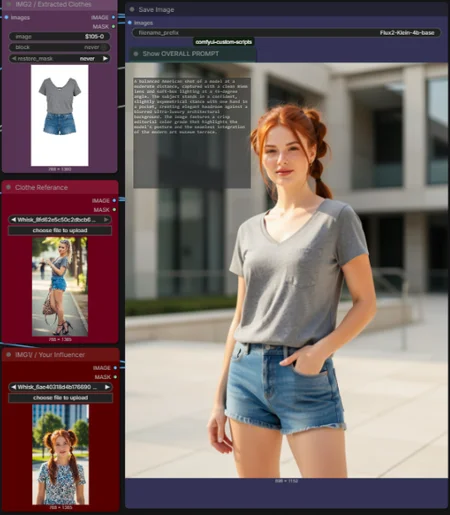Click the generated Save Image output preview
Screen dimensions: 450x515
point(286,270)
